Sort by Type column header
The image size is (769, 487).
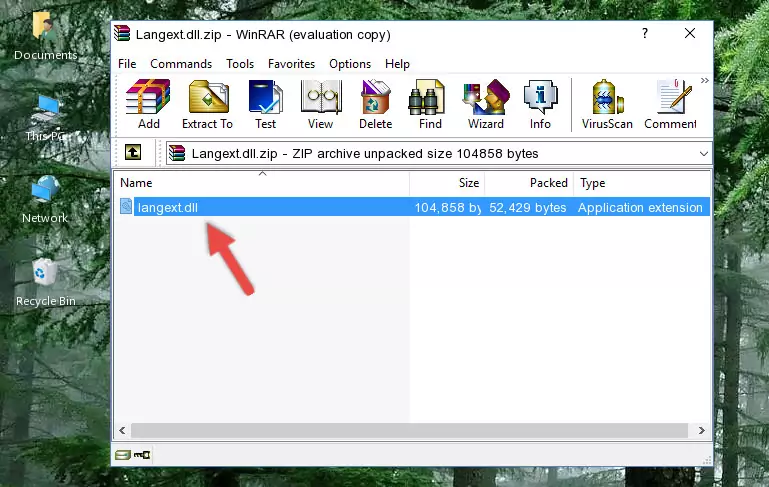642,183
